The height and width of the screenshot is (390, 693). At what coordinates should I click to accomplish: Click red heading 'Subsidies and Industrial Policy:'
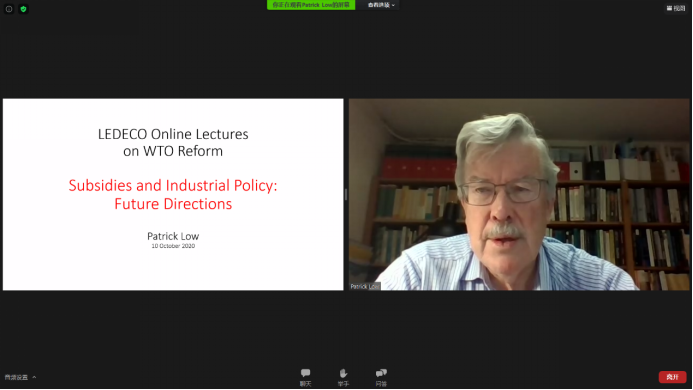(173, 185)
